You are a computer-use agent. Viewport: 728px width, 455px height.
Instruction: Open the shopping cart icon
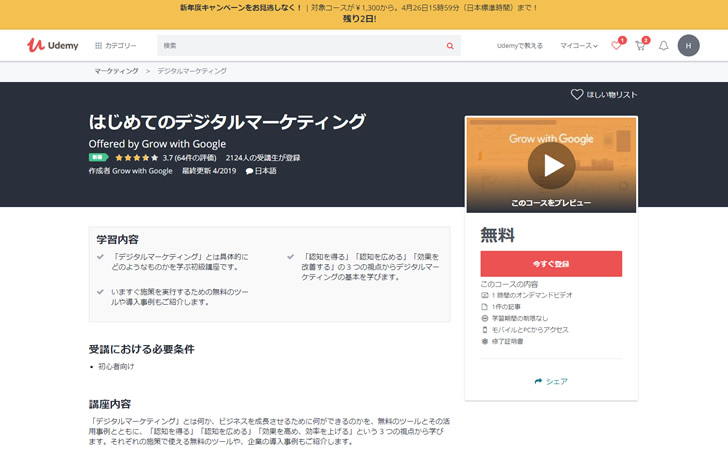pyautogui.click(x=640, y=46)
